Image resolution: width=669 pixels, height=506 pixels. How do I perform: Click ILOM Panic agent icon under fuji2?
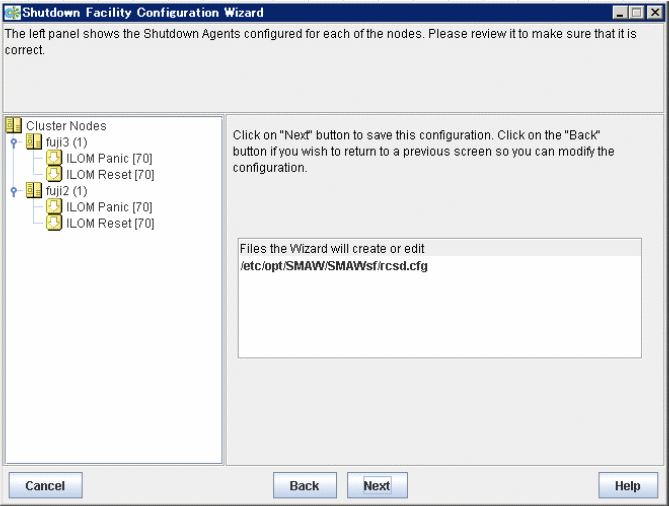[x=54, y=206]
